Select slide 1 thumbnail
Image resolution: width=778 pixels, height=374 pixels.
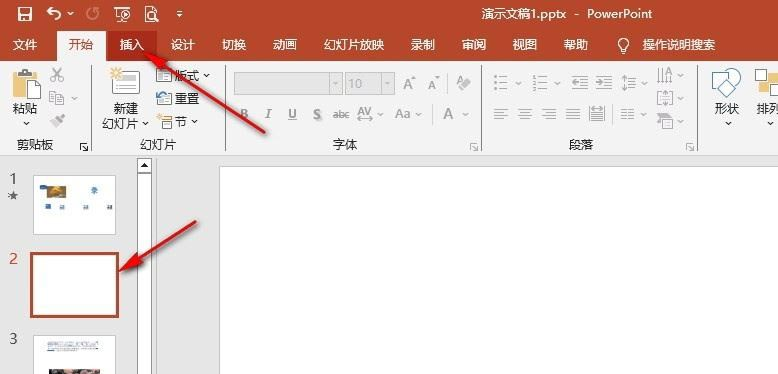coord(74,204)
